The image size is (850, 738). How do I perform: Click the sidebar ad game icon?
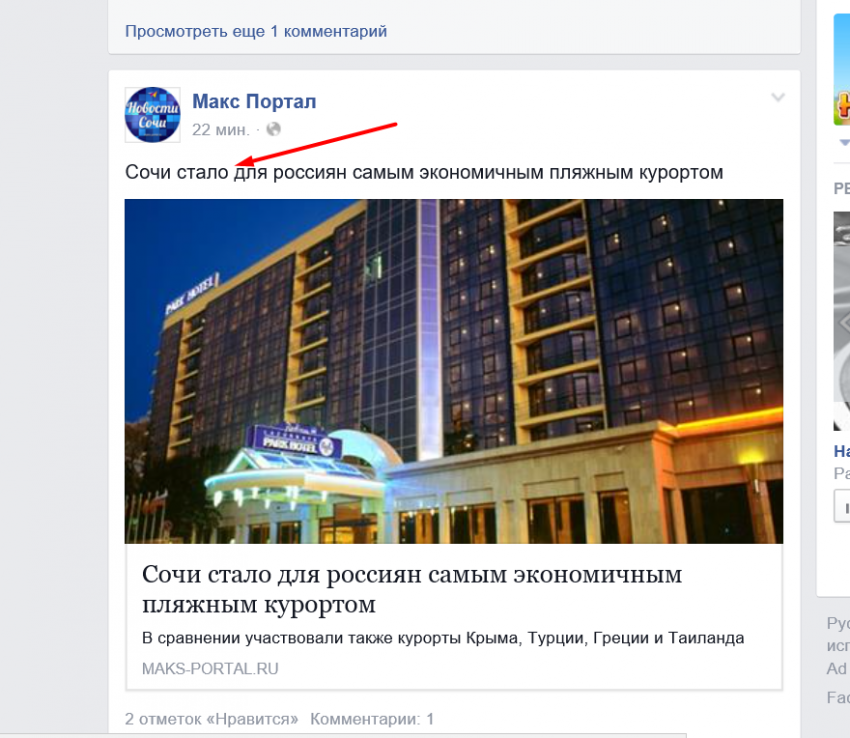[x=842, y=70]
